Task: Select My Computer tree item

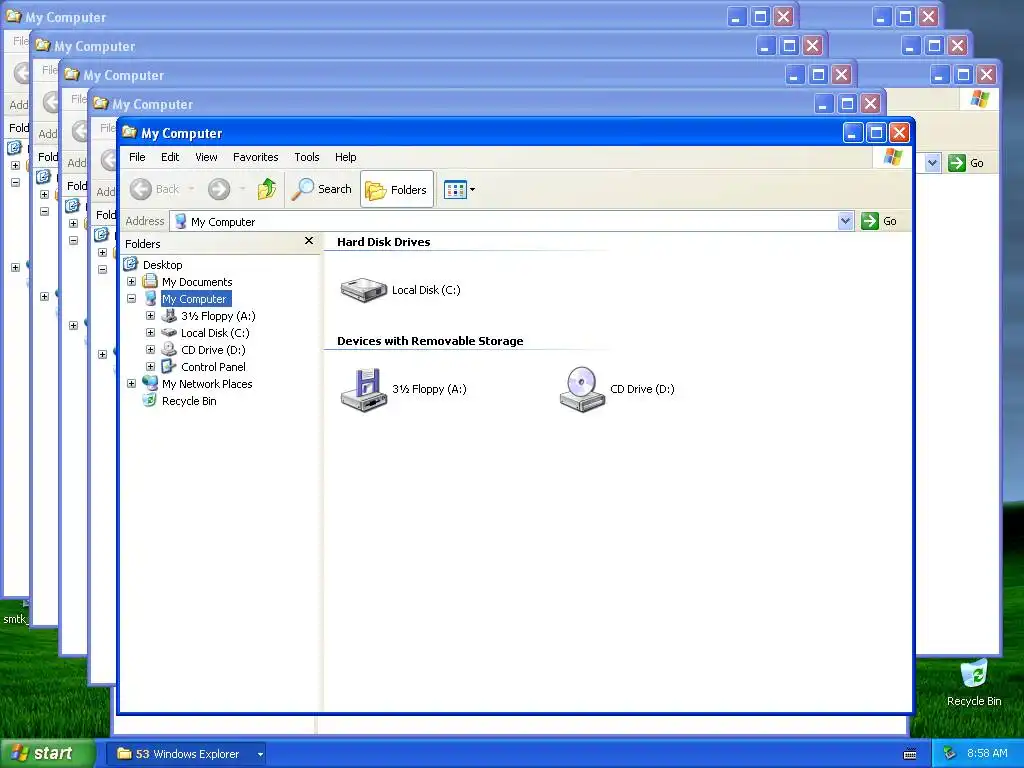Action: coord(194,298)
